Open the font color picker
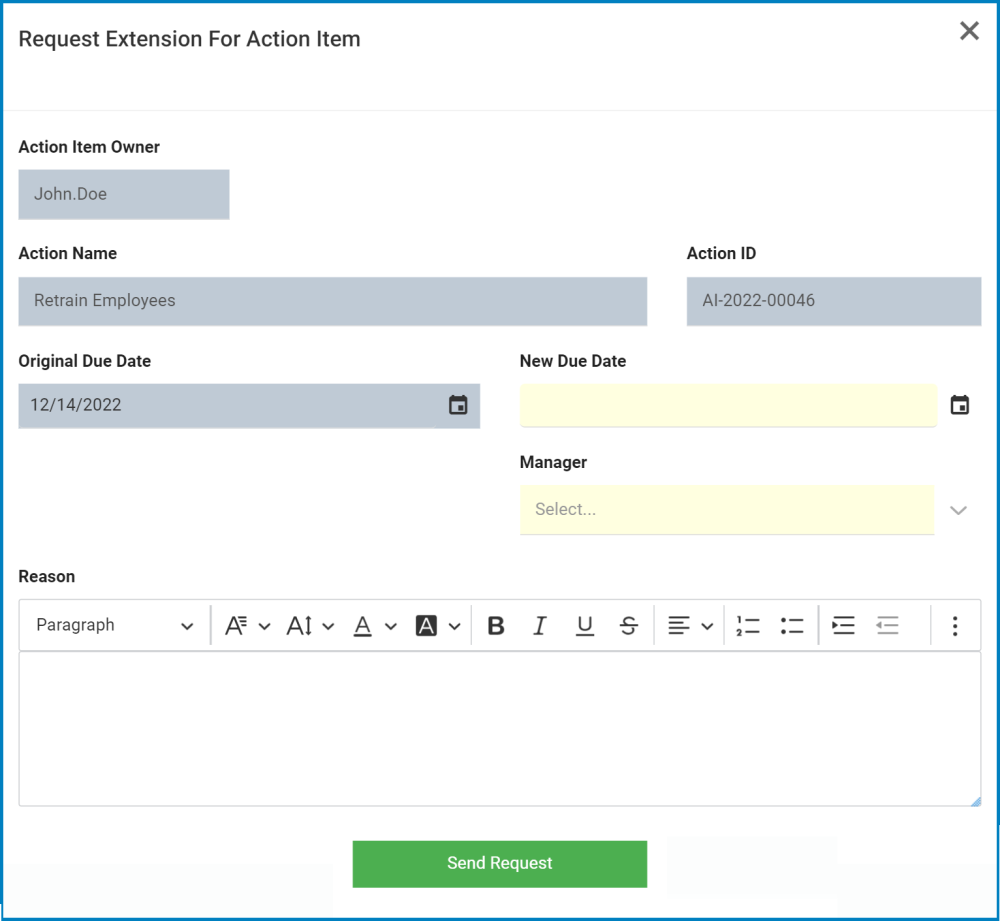 pos(375,626)
